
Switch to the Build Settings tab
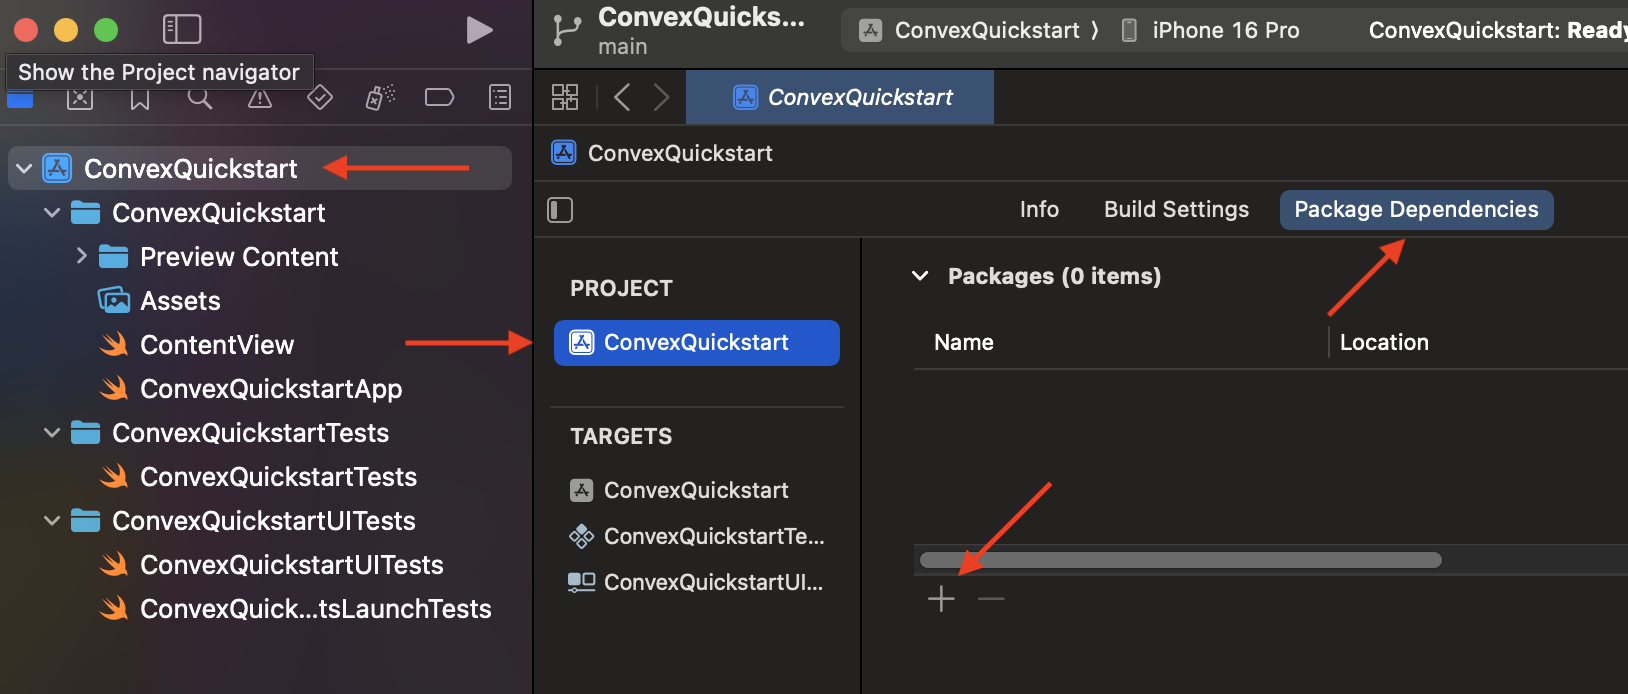click(1176, 209)
